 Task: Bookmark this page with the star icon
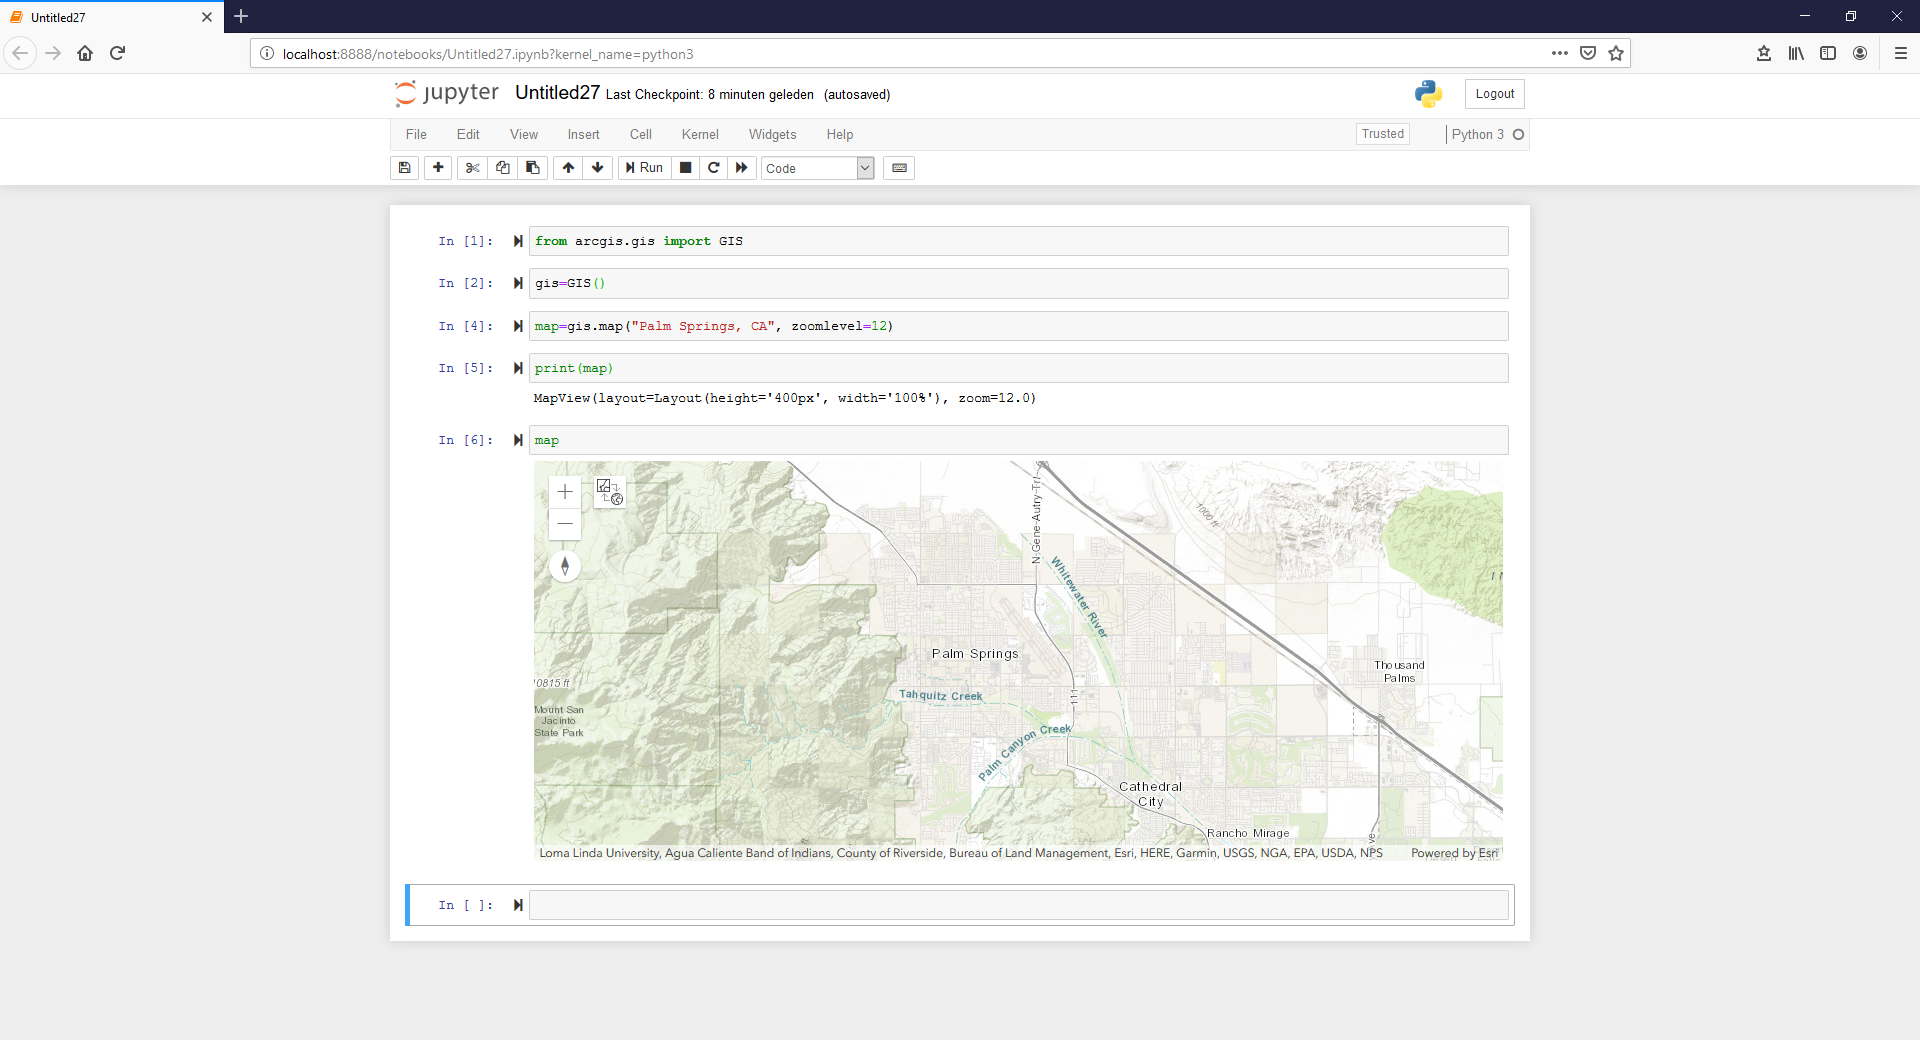click(1616, 53)
